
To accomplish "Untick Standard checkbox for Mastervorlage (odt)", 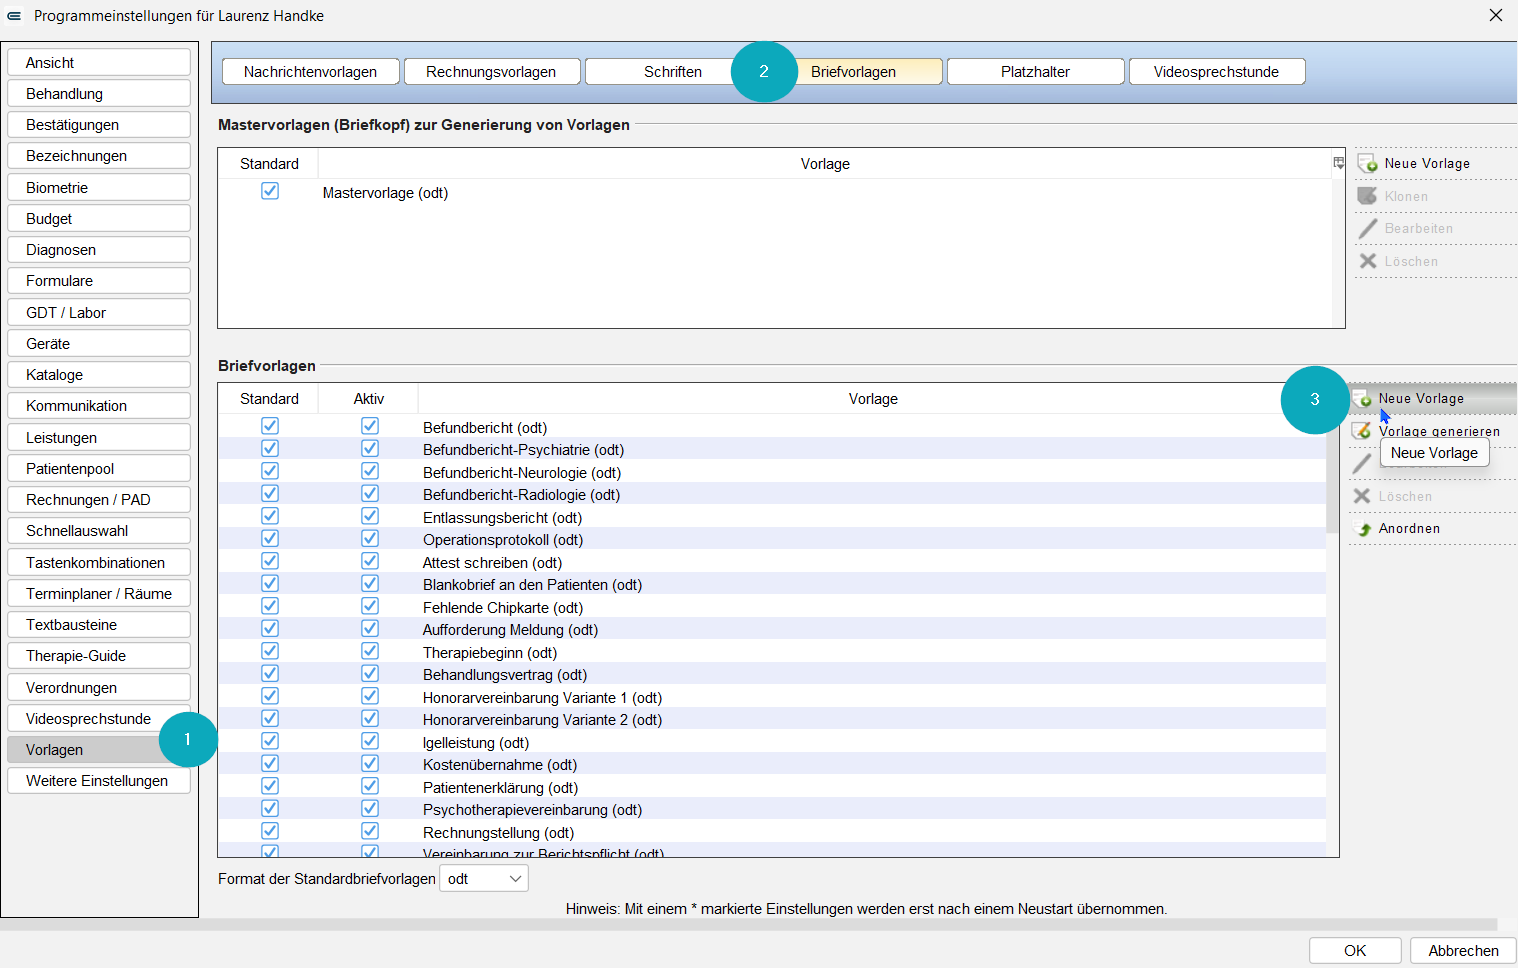I will click(x=270, y=191).
